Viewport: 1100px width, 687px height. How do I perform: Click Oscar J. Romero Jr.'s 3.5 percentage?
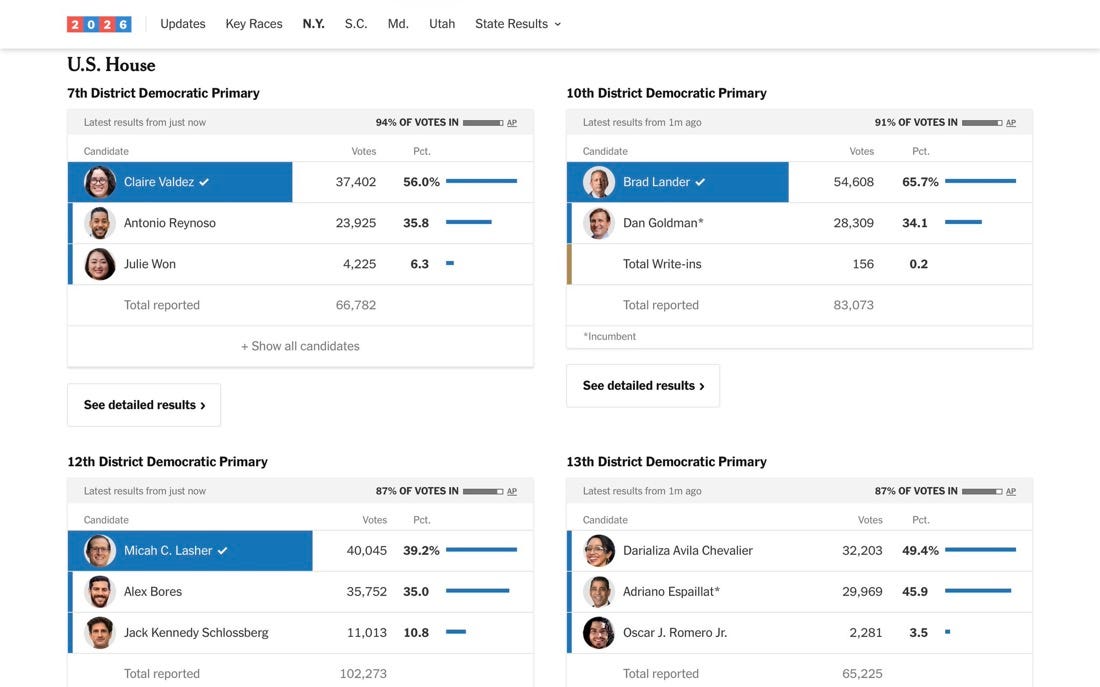918,633
